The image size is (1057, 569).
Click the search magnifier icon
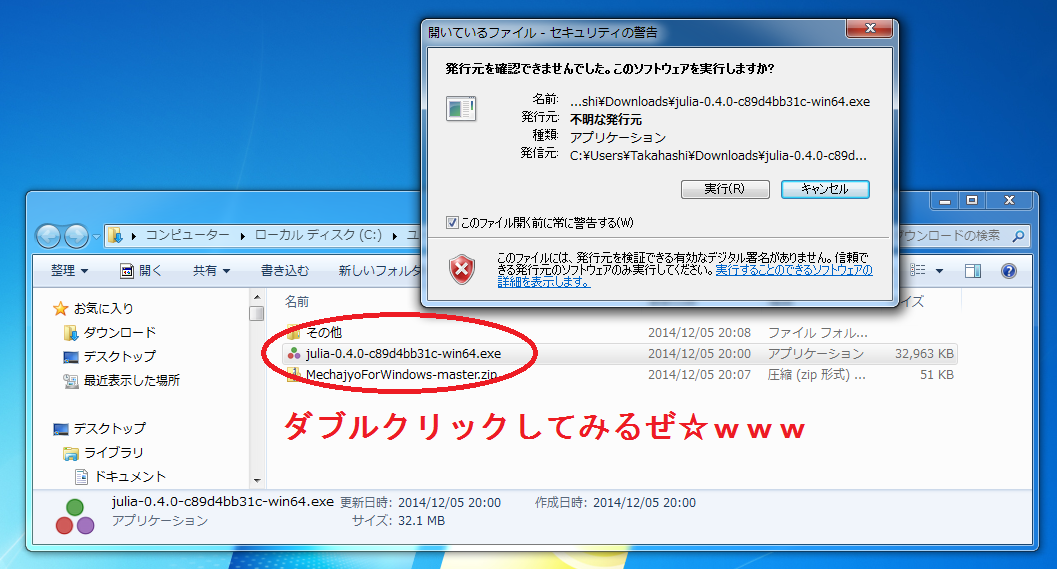click(x=1018, y=236)
